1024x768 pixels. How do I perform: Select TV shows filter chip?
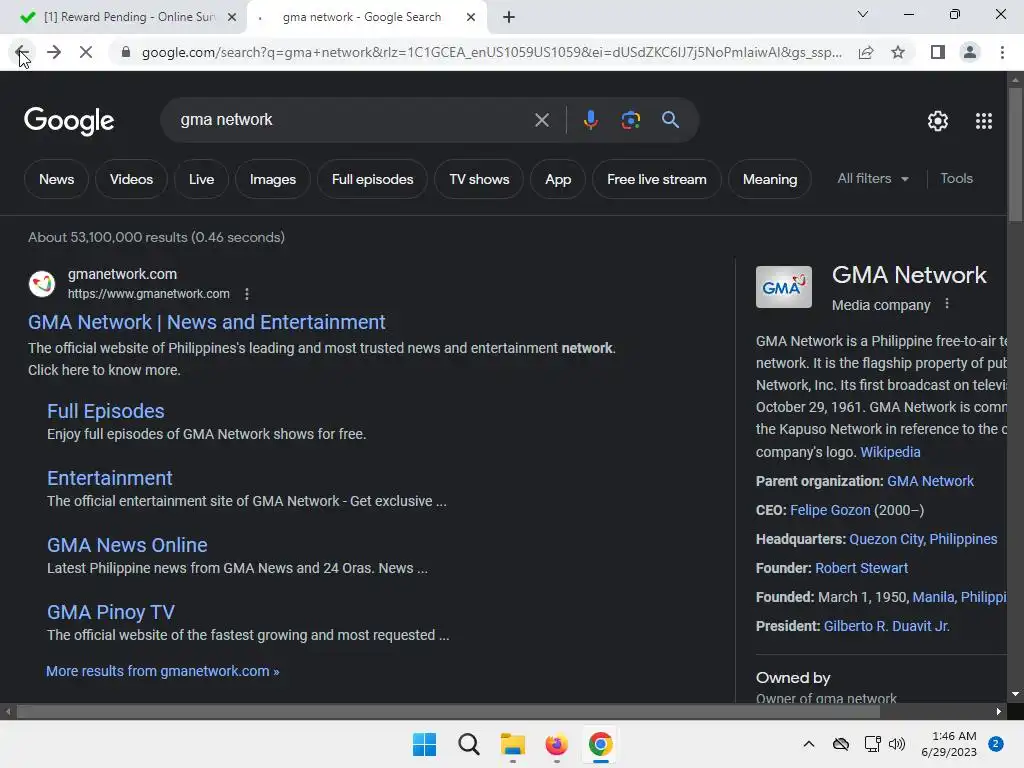coord(479,179)
